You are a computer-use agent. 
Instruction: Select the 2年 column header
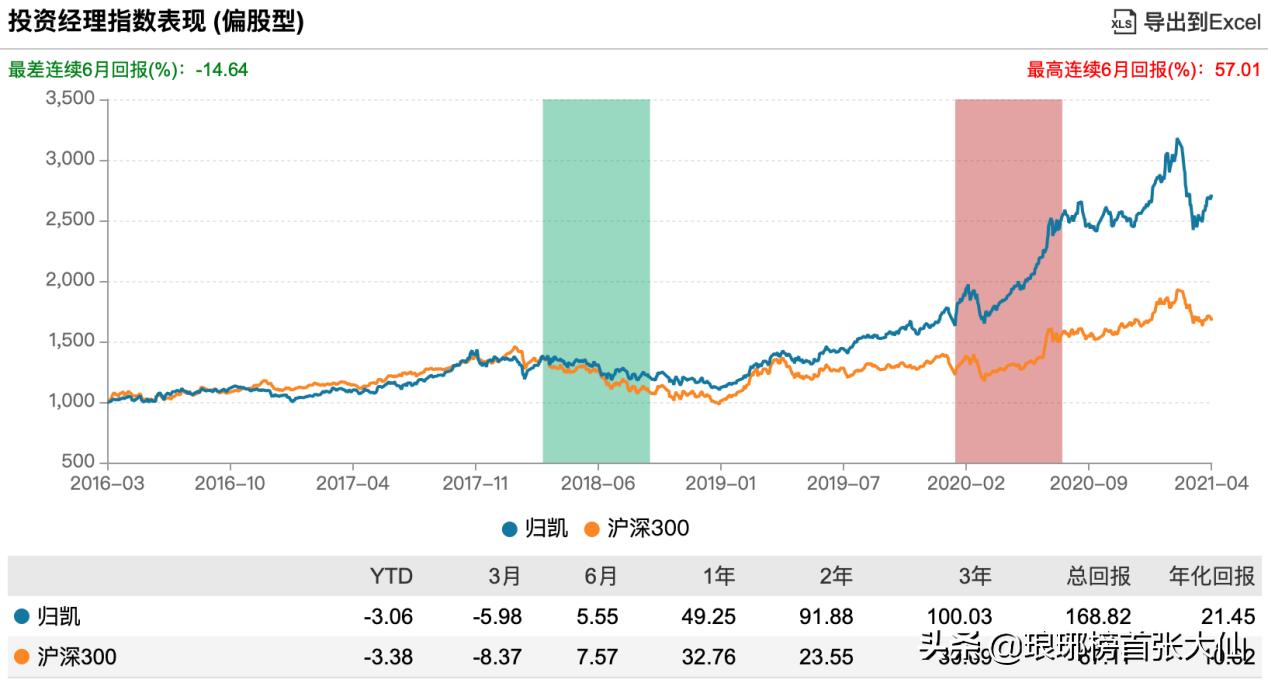click(836, 576)
